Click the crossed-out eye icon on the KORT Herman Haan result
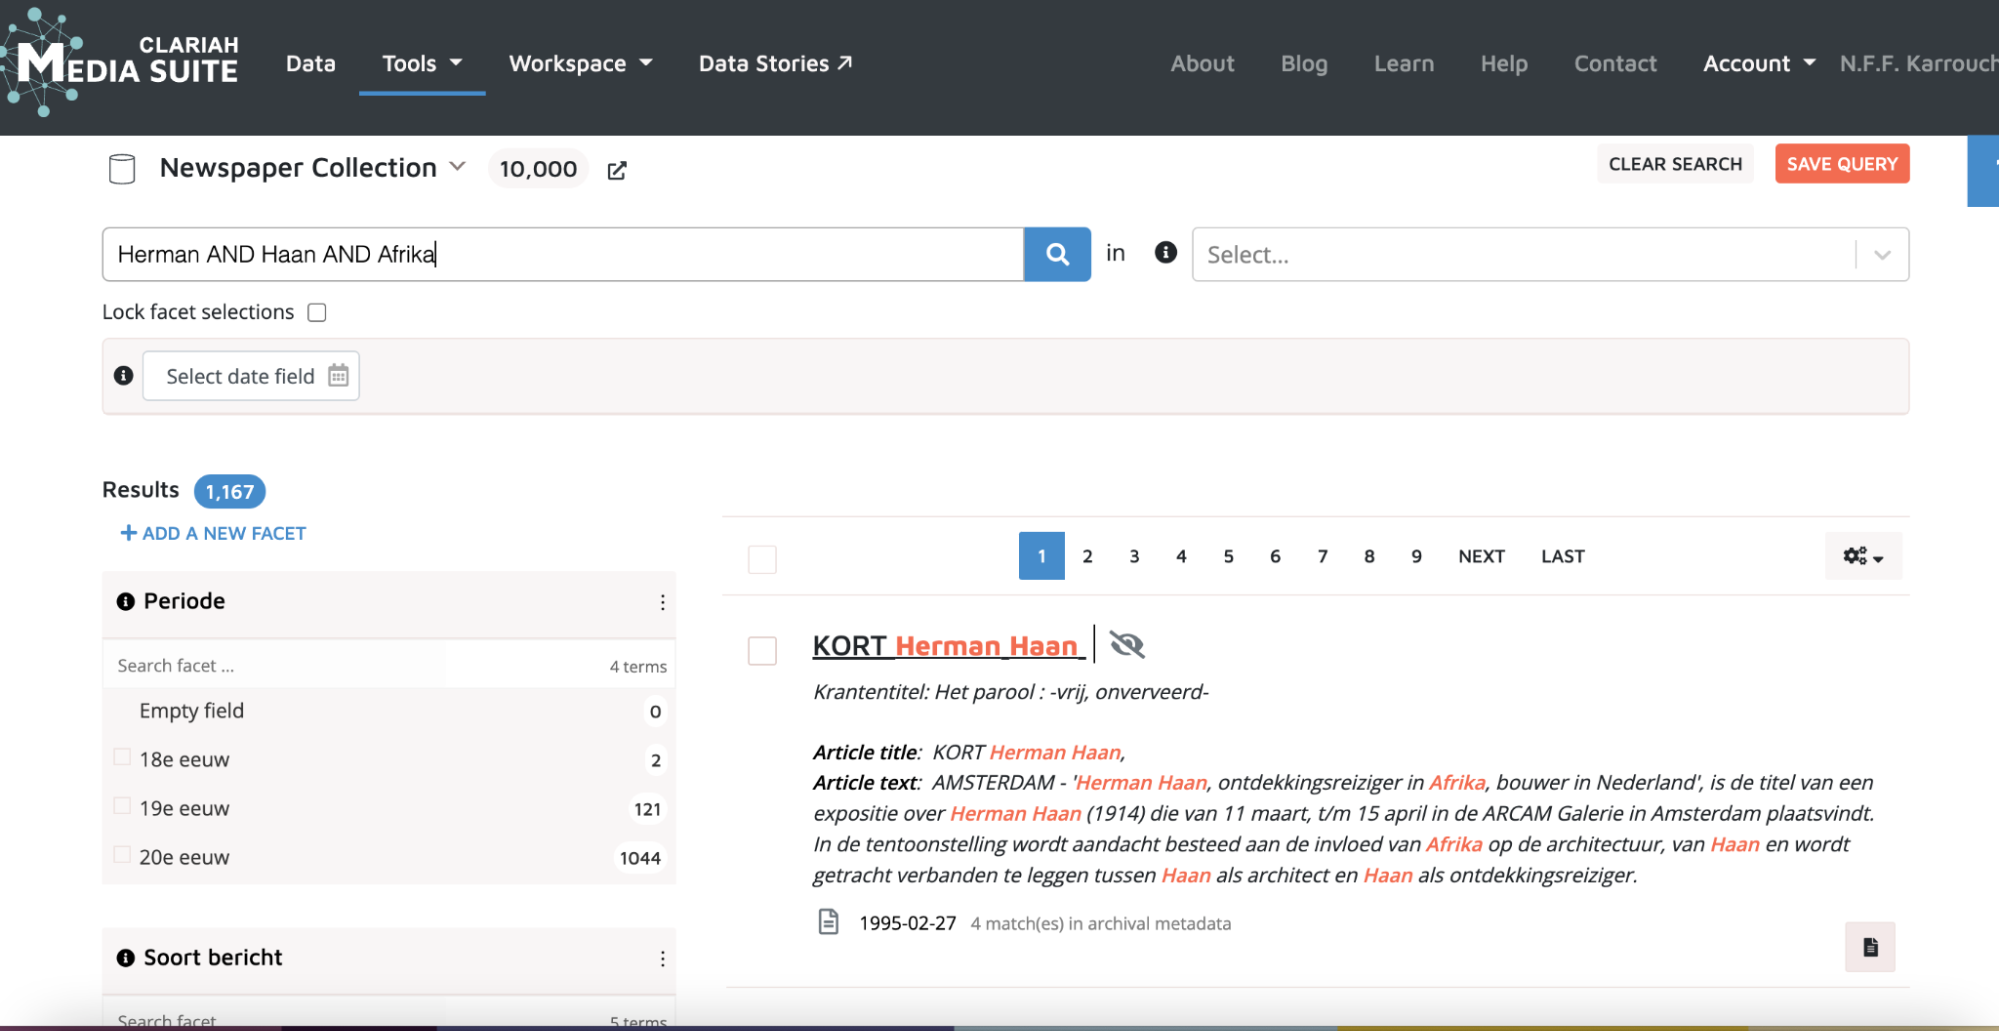The image size is (1999, 1031). tap(1127, 646)
